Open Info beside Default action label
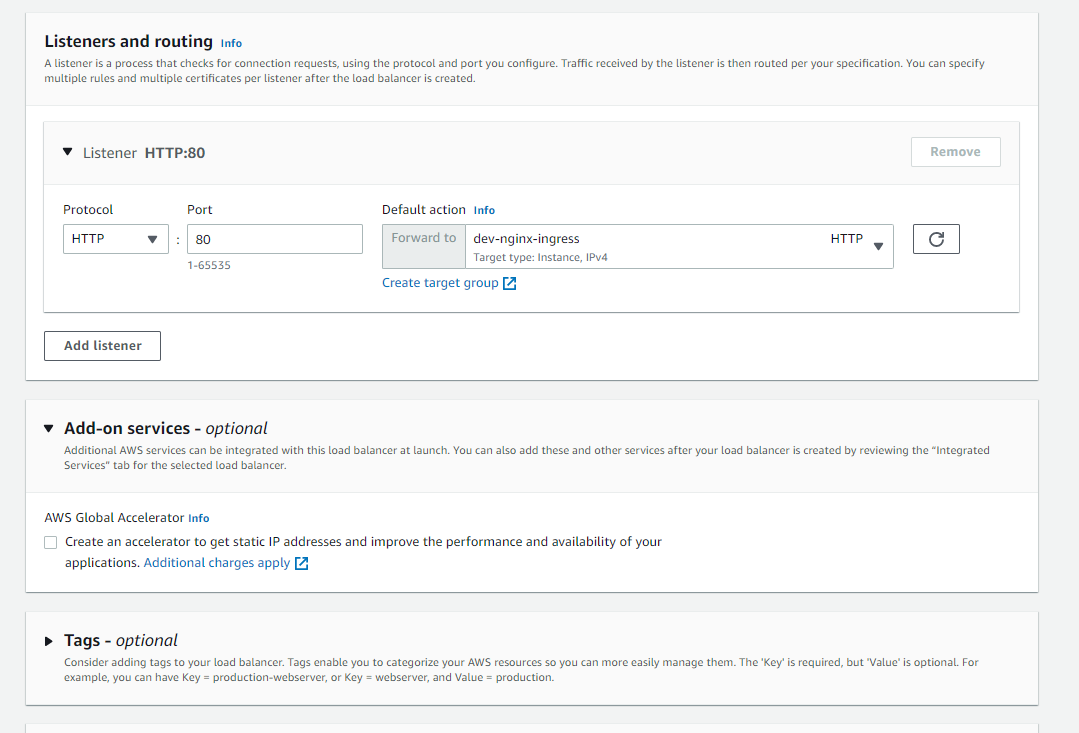 484,210
